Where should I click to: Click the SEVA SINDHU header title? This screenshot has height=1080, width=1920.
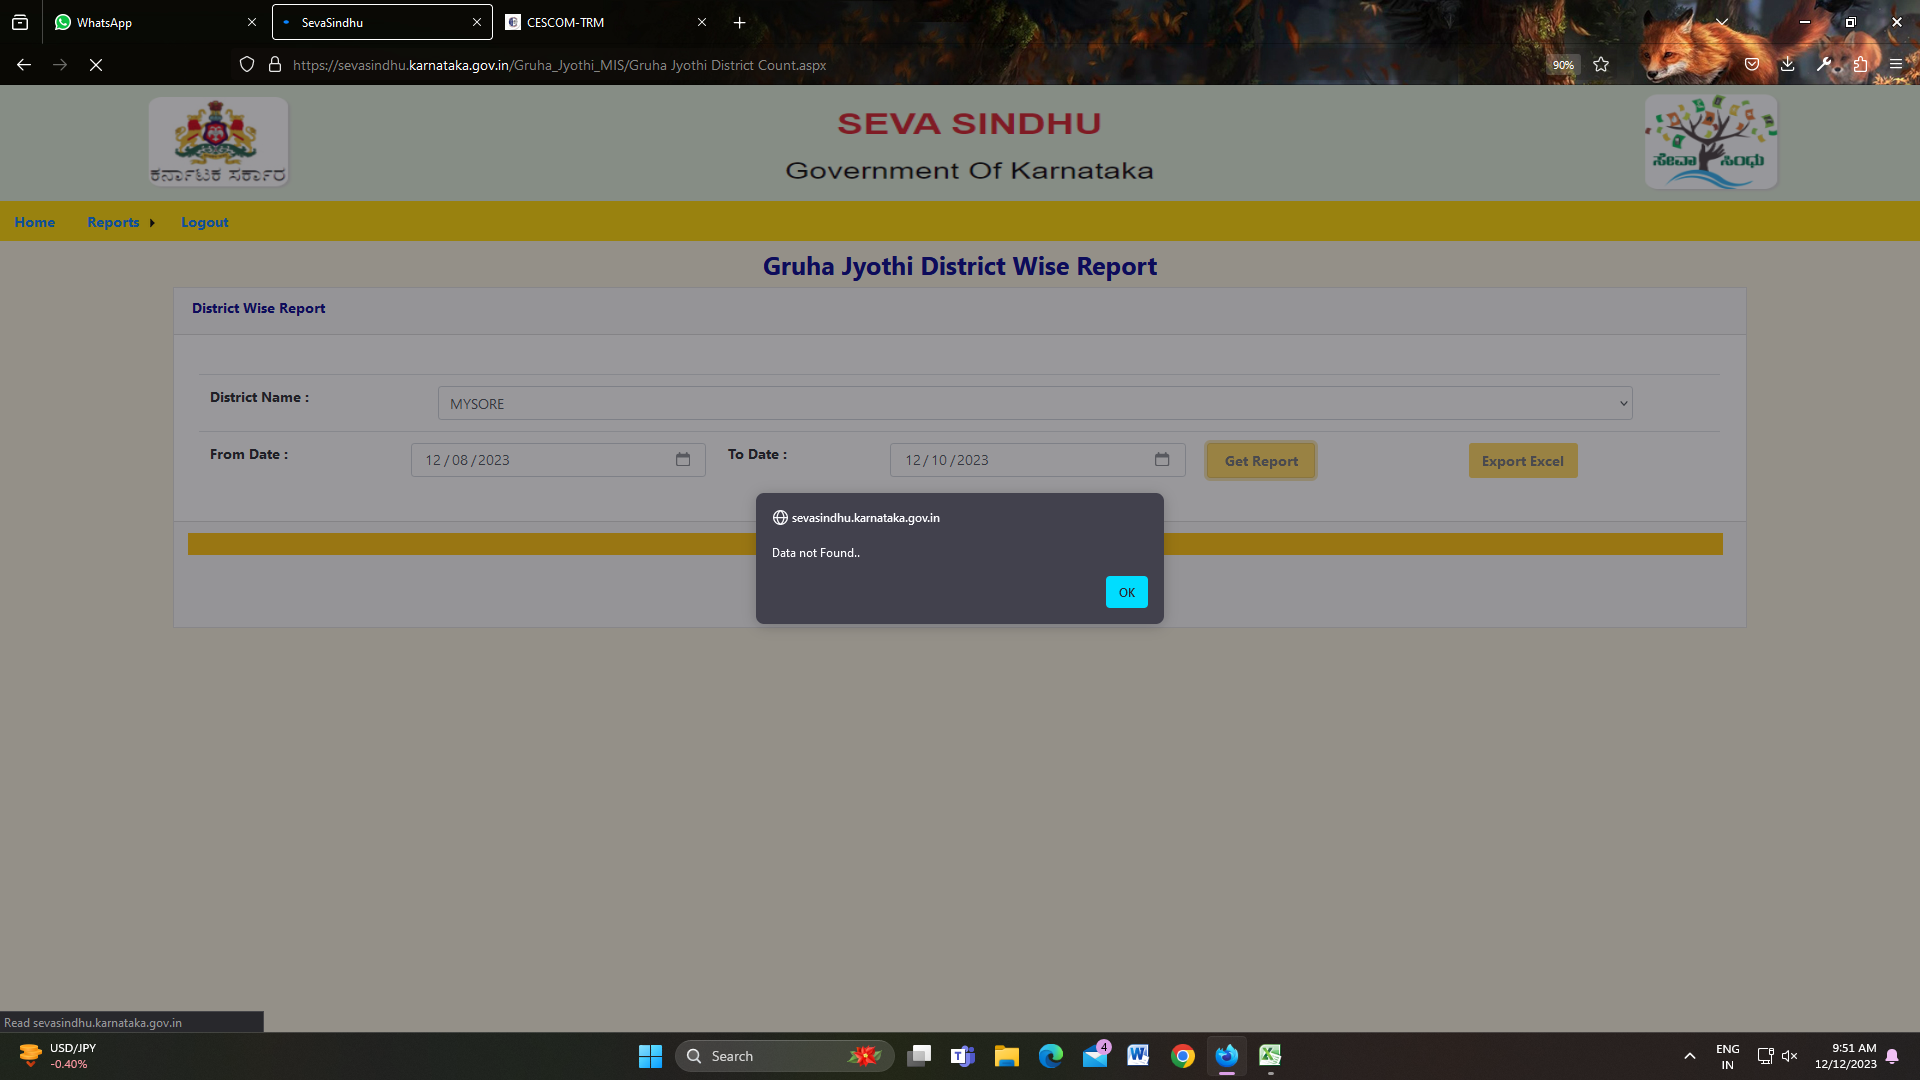969,123
